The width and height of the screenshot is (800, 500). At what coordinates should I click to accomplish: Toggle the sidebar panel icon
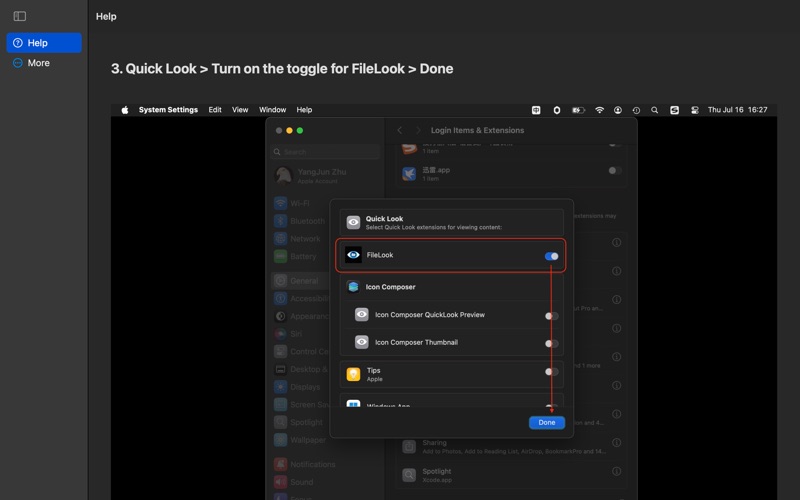tap(20, 16)
